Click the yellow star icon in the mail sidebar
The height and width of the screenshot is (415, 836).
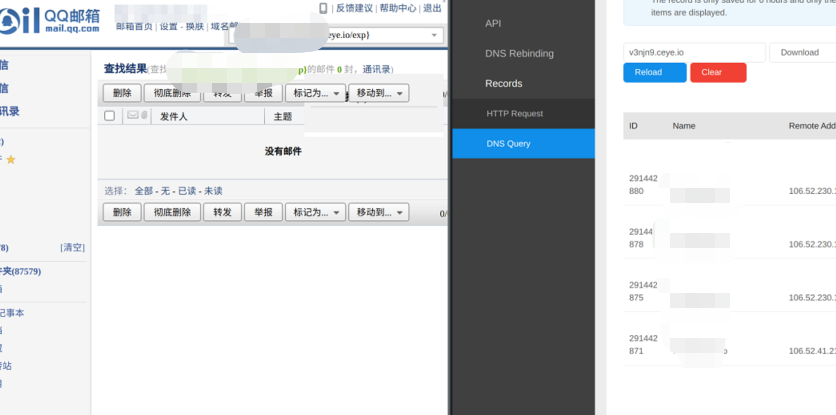(x=11, y=159)
